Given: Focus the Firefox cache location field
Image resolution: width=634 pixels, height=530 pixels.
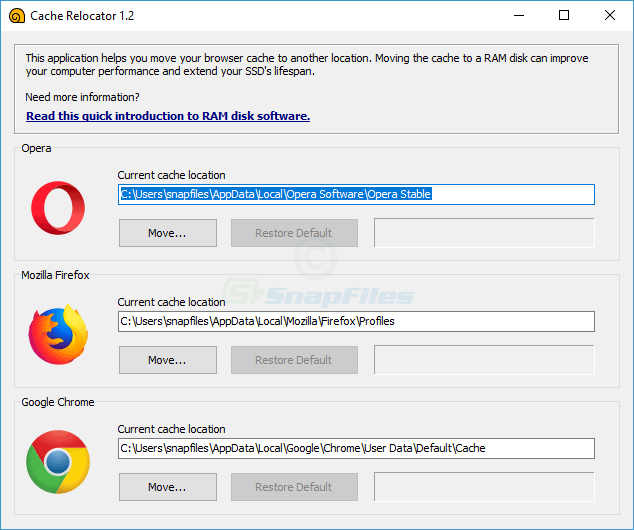Looking at the screenshot, I should (x=356, y=321).
